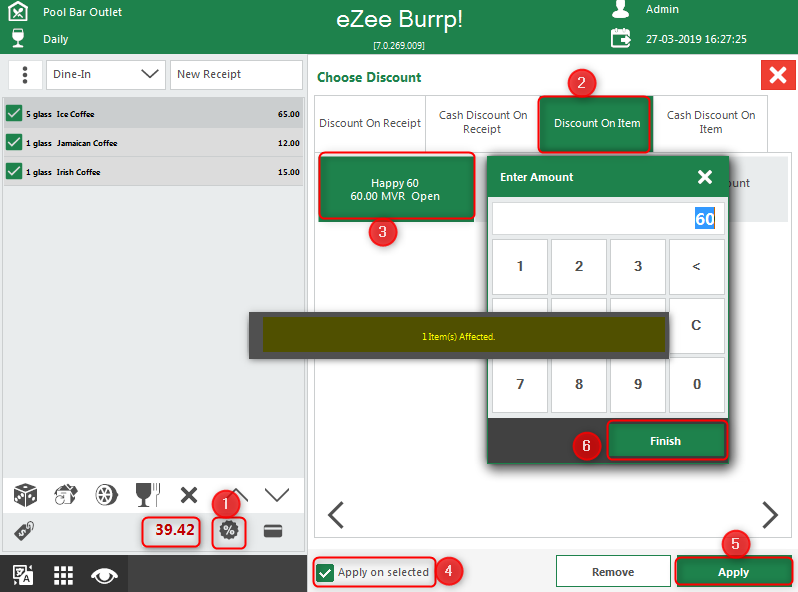Click the payment card icon
The width and height of the screenshot is (798, 592).
[273, 531]
